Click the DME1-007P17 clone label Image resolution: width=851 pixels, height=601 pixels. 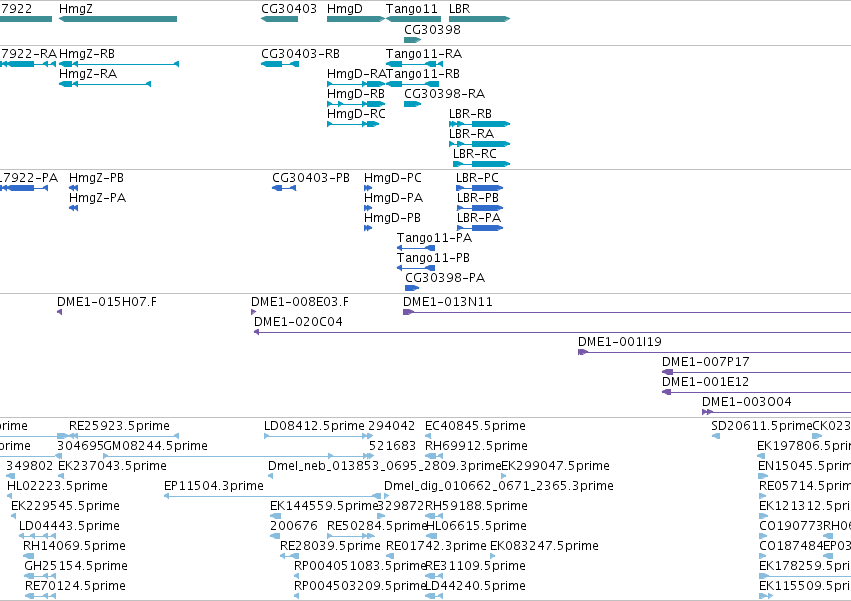click(x=705, y=363)
